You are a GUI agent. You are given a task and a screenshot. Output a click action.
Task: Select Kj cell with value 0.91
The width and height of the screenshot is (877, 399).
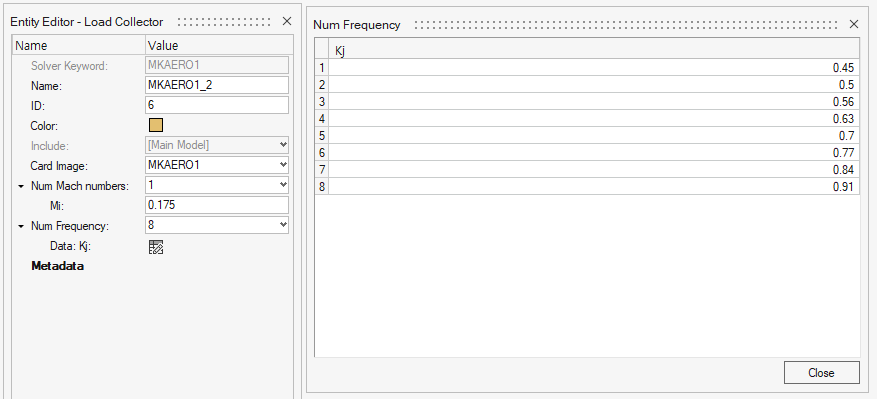[594, 186]
